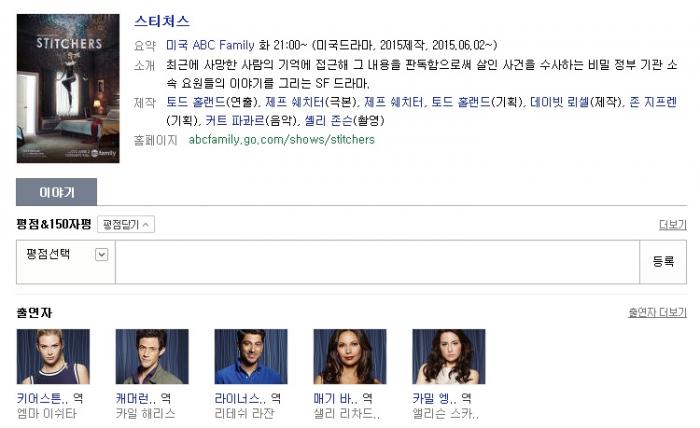Collapse ratings with 평점닫기 button
The width and height of the screenshot is (700, 428).
[x=126, y=224]
